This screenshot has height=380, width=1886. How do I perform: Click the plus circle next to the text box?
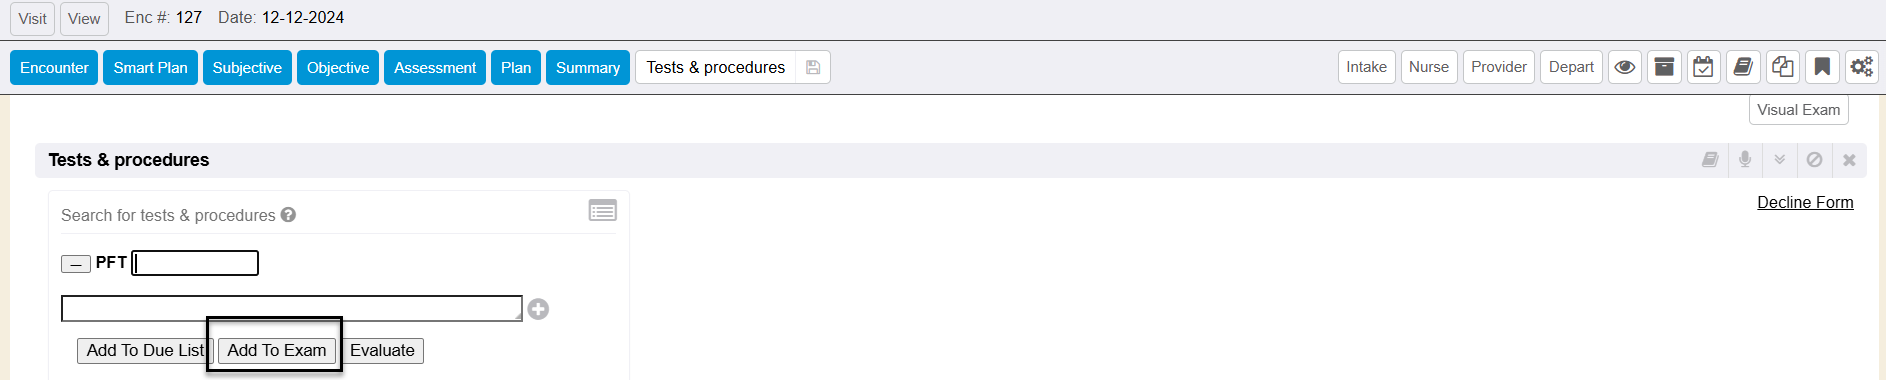(538, 309)
